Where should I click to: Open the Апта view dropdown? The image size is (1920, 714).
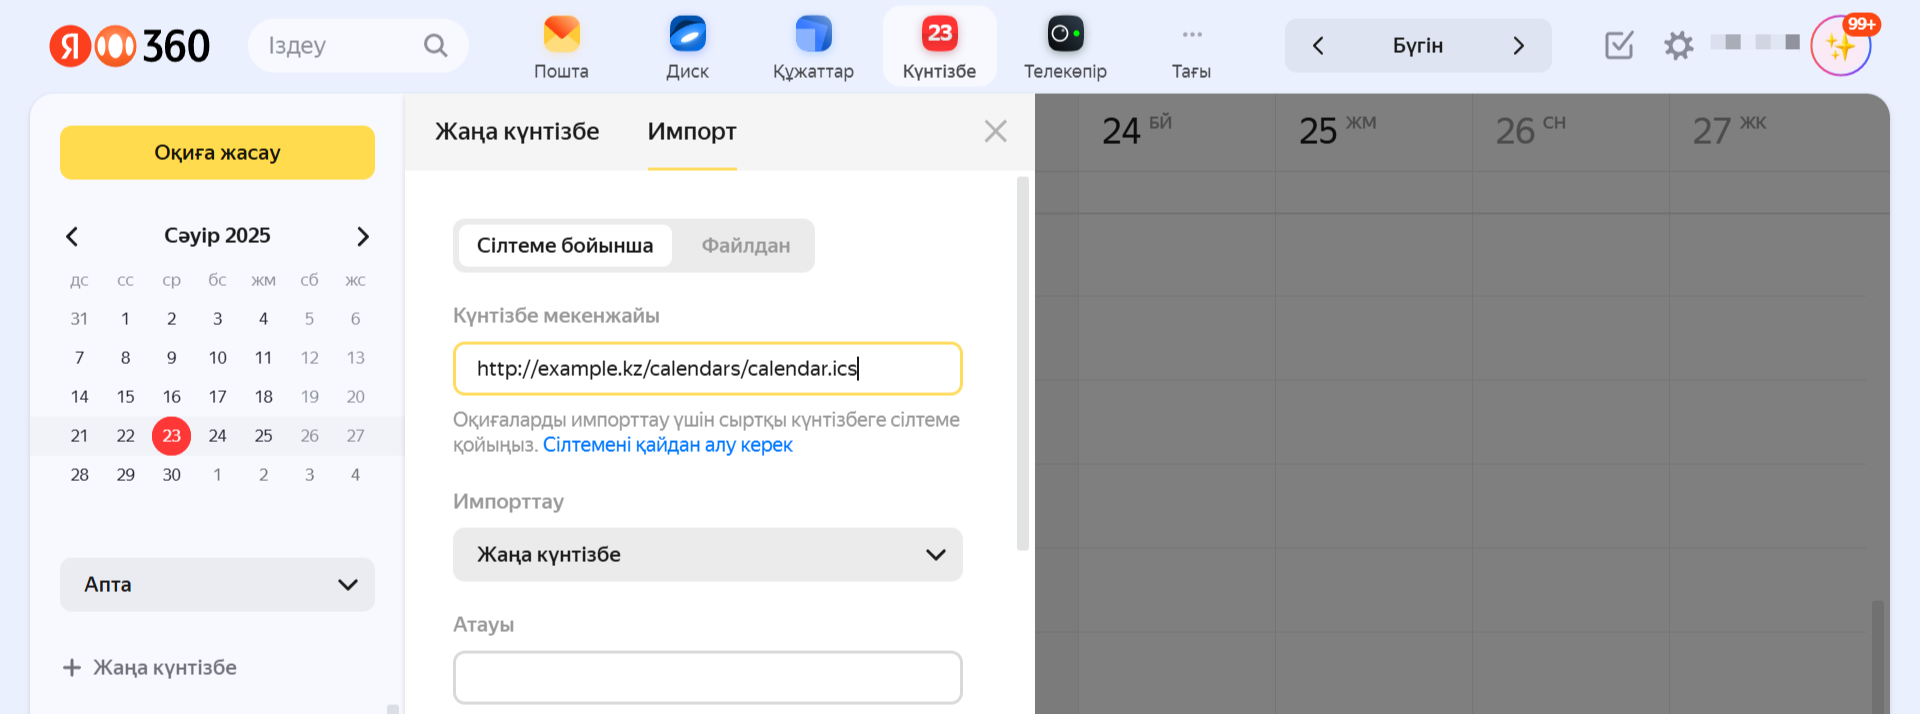217,585
